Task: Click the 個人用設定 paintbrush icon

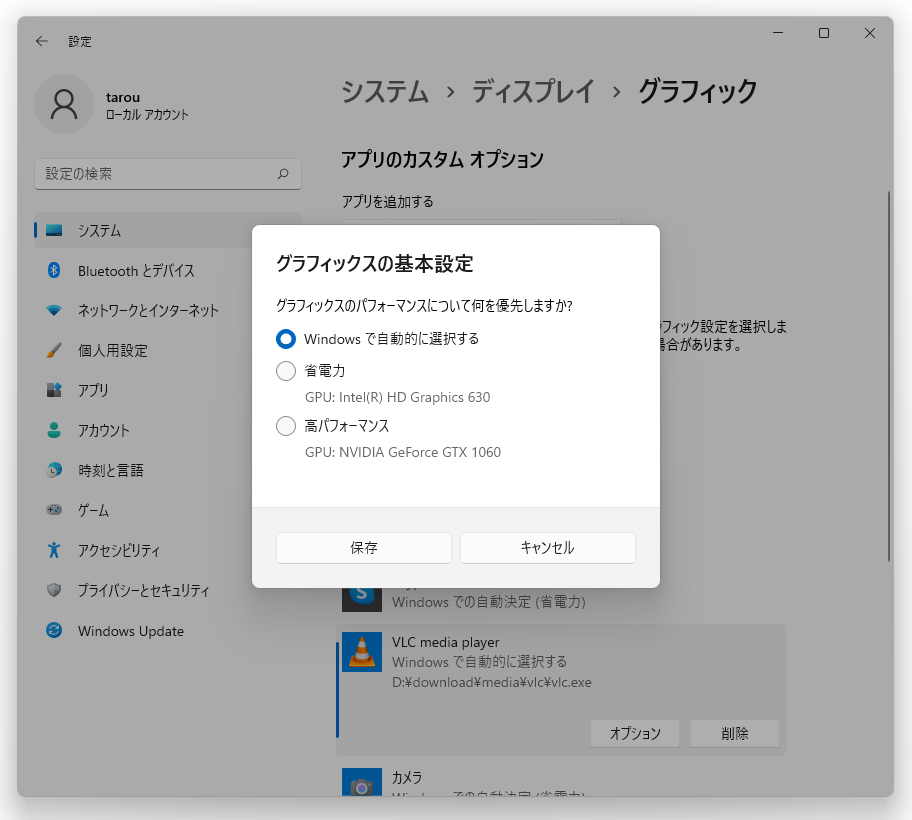Action: pyautogui.click(x=54, y=350)
